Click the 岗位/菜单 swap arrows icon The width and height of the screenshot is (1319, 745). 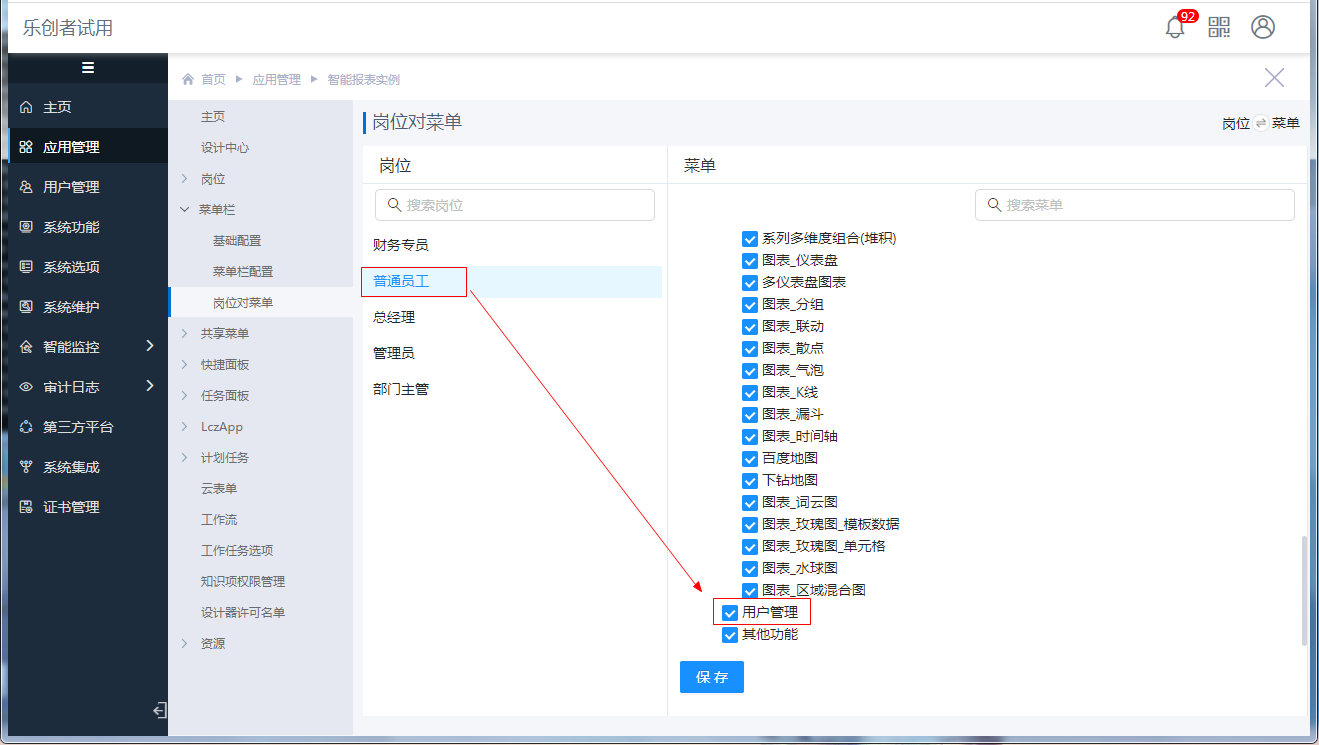(1261, 123)
